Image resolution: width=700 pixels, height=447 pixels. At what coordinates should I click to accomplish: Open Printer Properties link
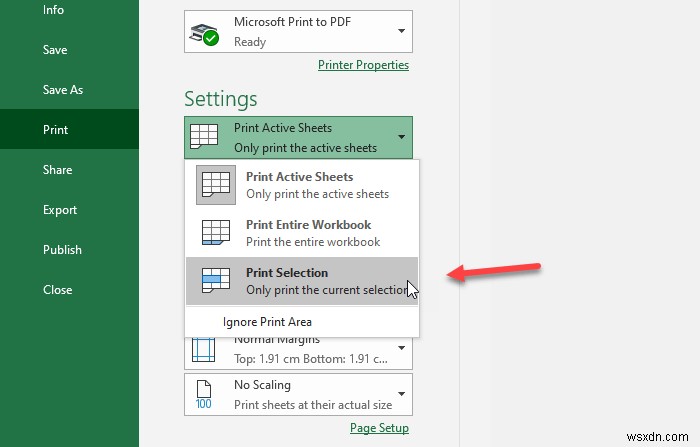pos(363,65)
